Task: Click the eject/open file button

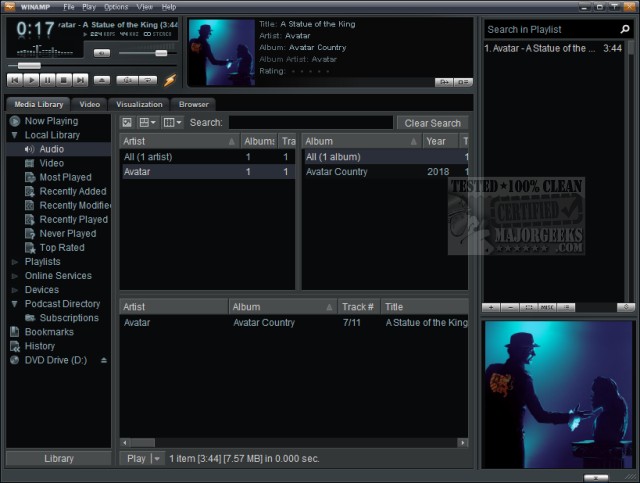Action: coord(102,80)
